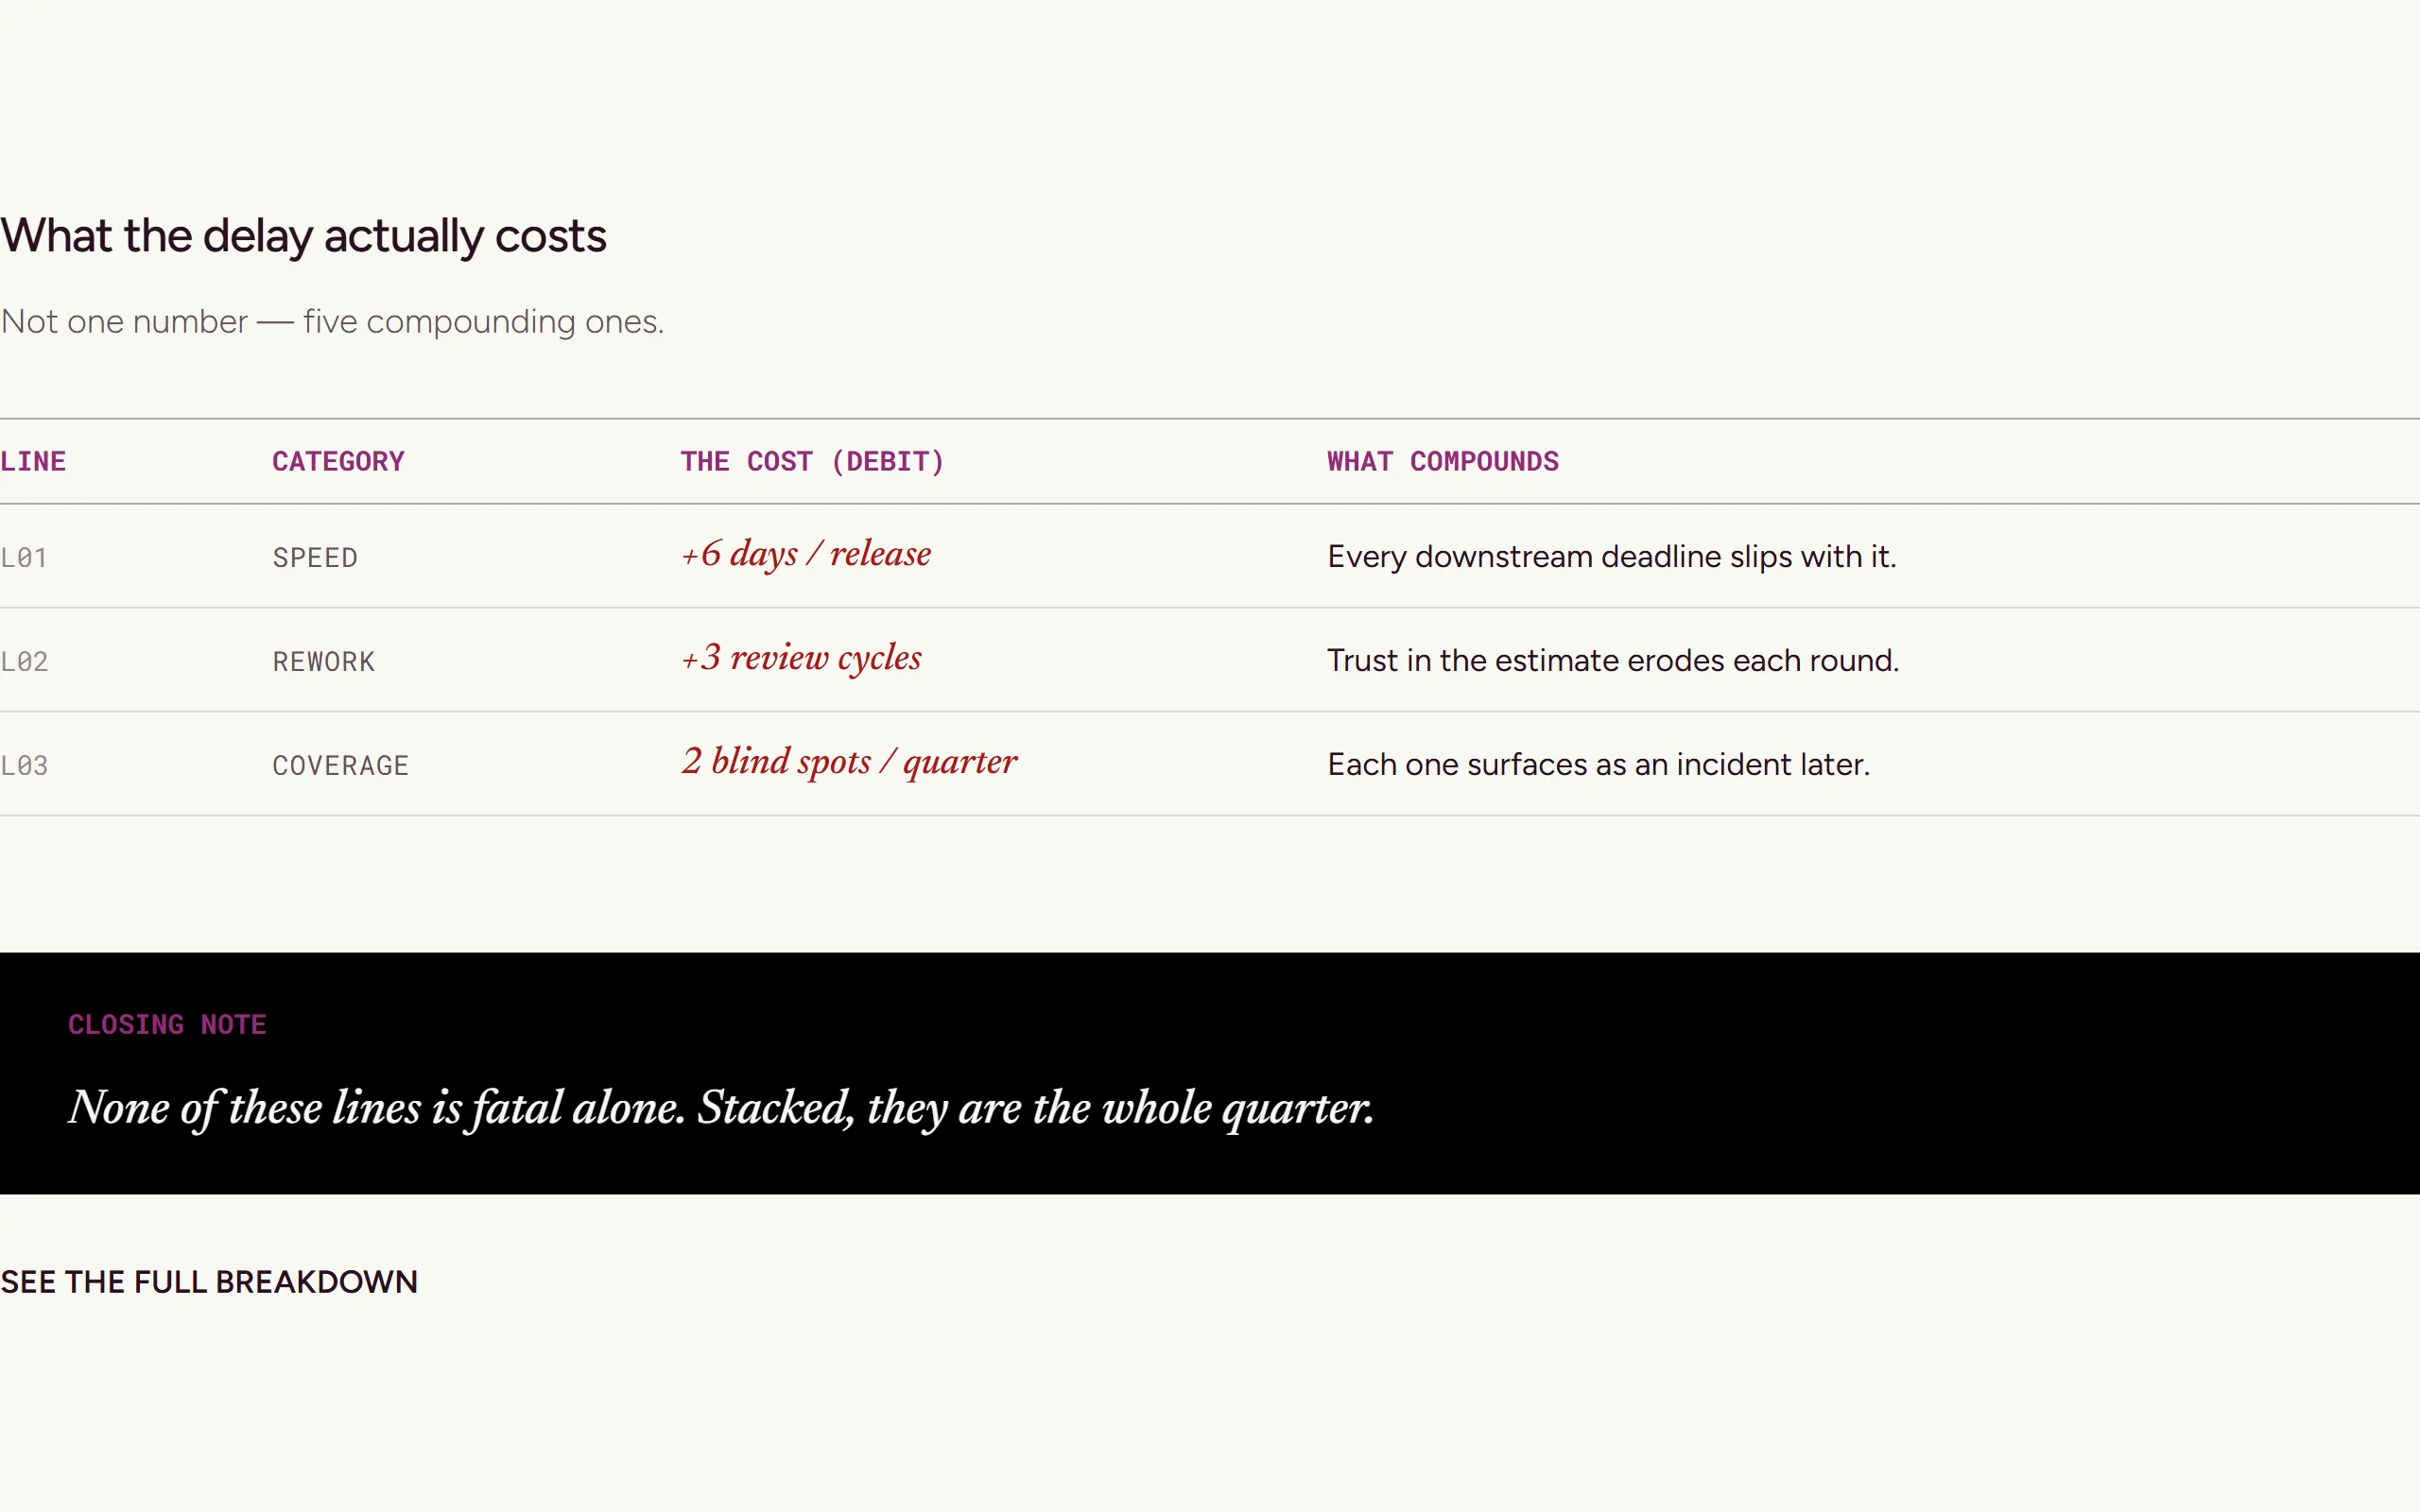Click the REWORK category cell
The height and width of the screenshot is (1512, 2420).
click(x=324, y=661)
